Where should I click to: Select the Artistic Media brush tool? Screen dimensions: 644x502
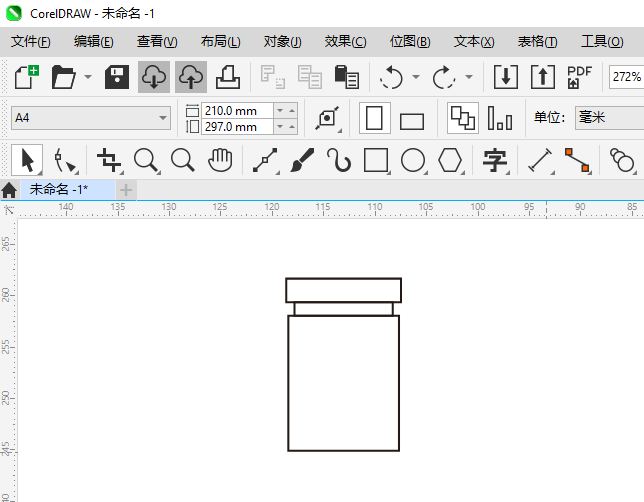point(302,160)
